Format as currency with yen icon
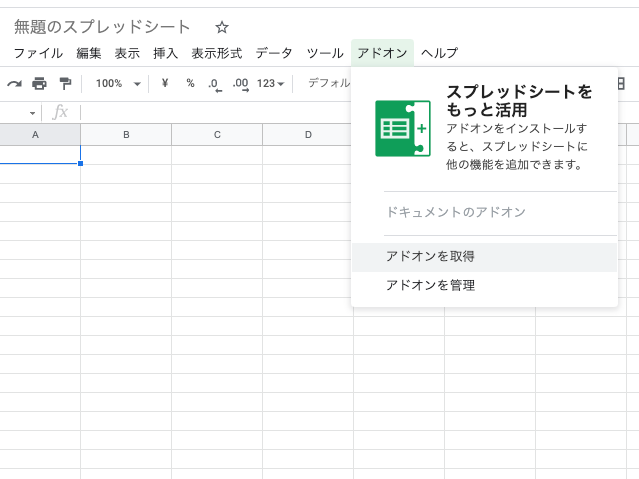This screenshot has width=639, height=479. (x=165, y=83)
